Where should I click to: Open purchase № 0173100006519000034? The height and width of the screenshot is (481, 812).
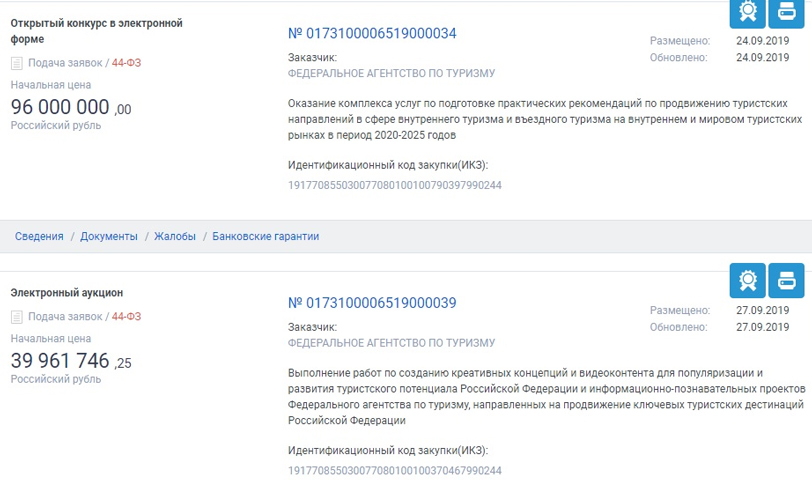(x=372, y=34)
